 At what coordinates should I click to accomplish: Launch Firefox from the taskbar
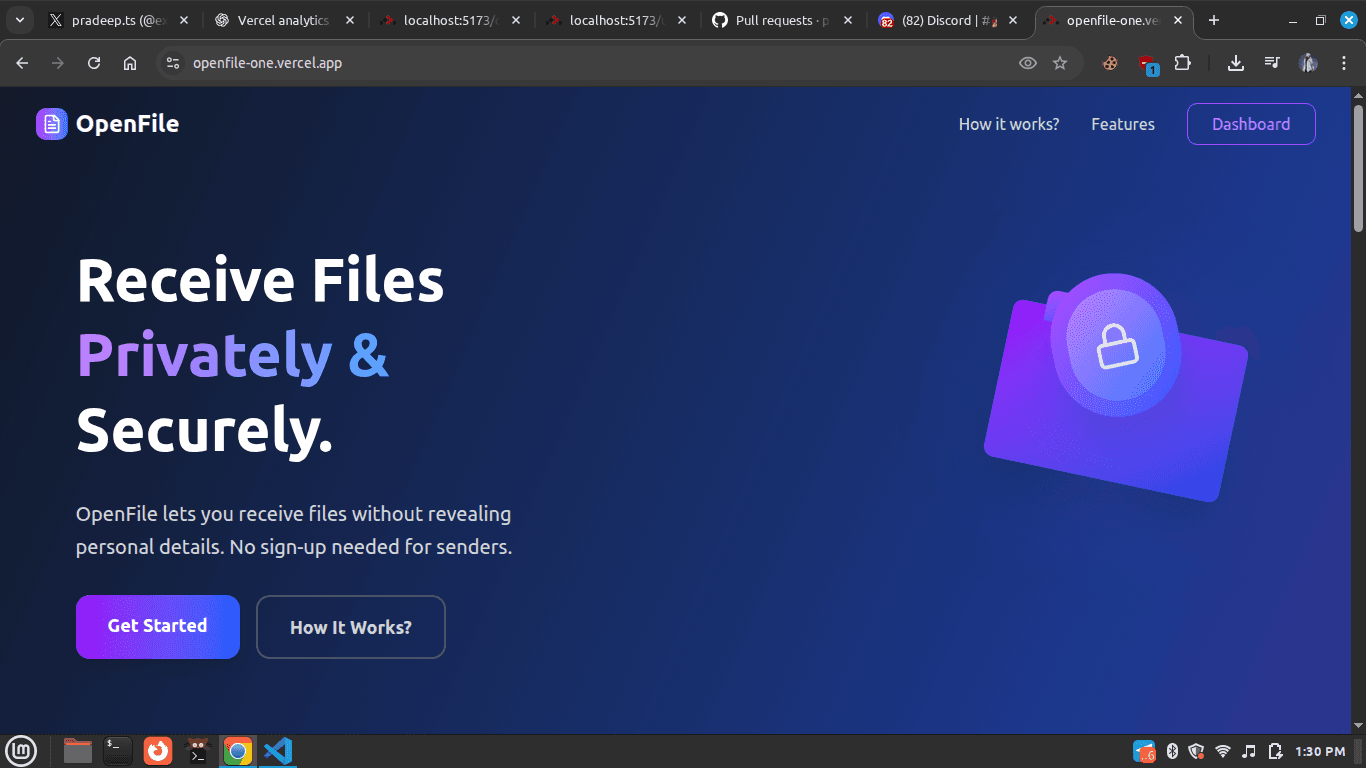point(158,751)
